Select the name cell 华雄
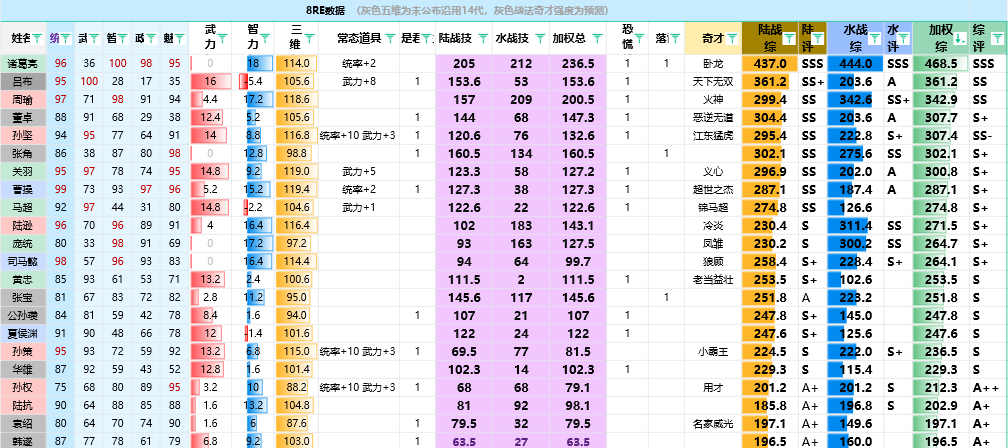 point(23,370)
